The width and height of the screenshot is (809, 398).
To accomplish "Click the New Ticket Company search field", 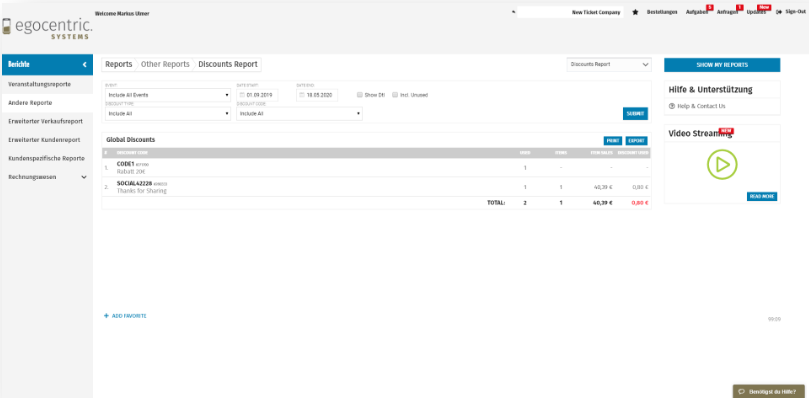I will tap(570, 12).
